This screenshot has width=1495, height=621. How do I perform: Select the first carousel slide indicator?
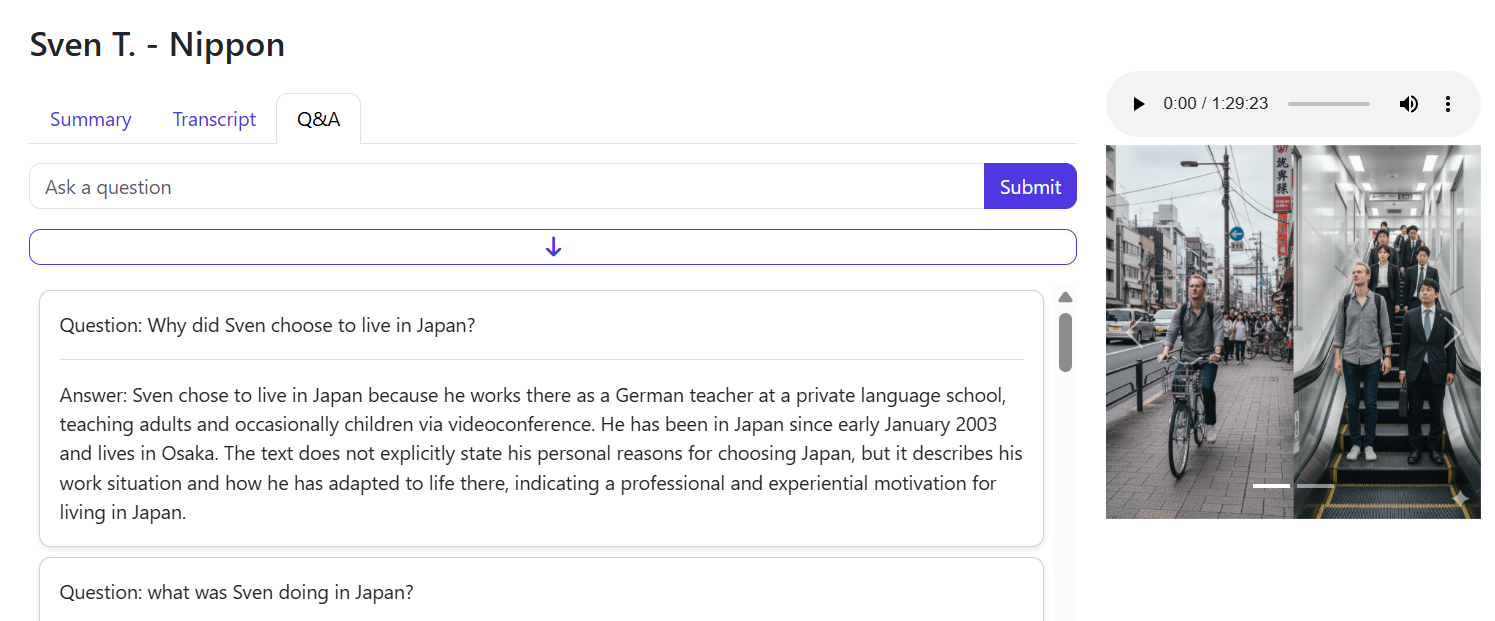coord(1271,486)
